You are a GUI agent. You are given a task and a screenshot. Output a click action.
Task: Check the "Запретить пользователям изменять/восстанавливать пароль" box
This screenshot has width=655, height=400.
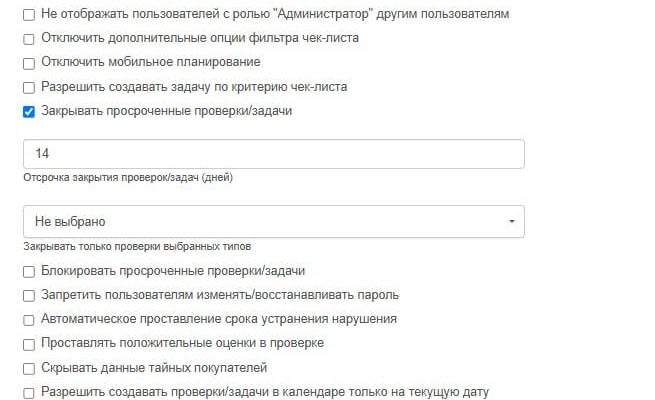[29, 295]
